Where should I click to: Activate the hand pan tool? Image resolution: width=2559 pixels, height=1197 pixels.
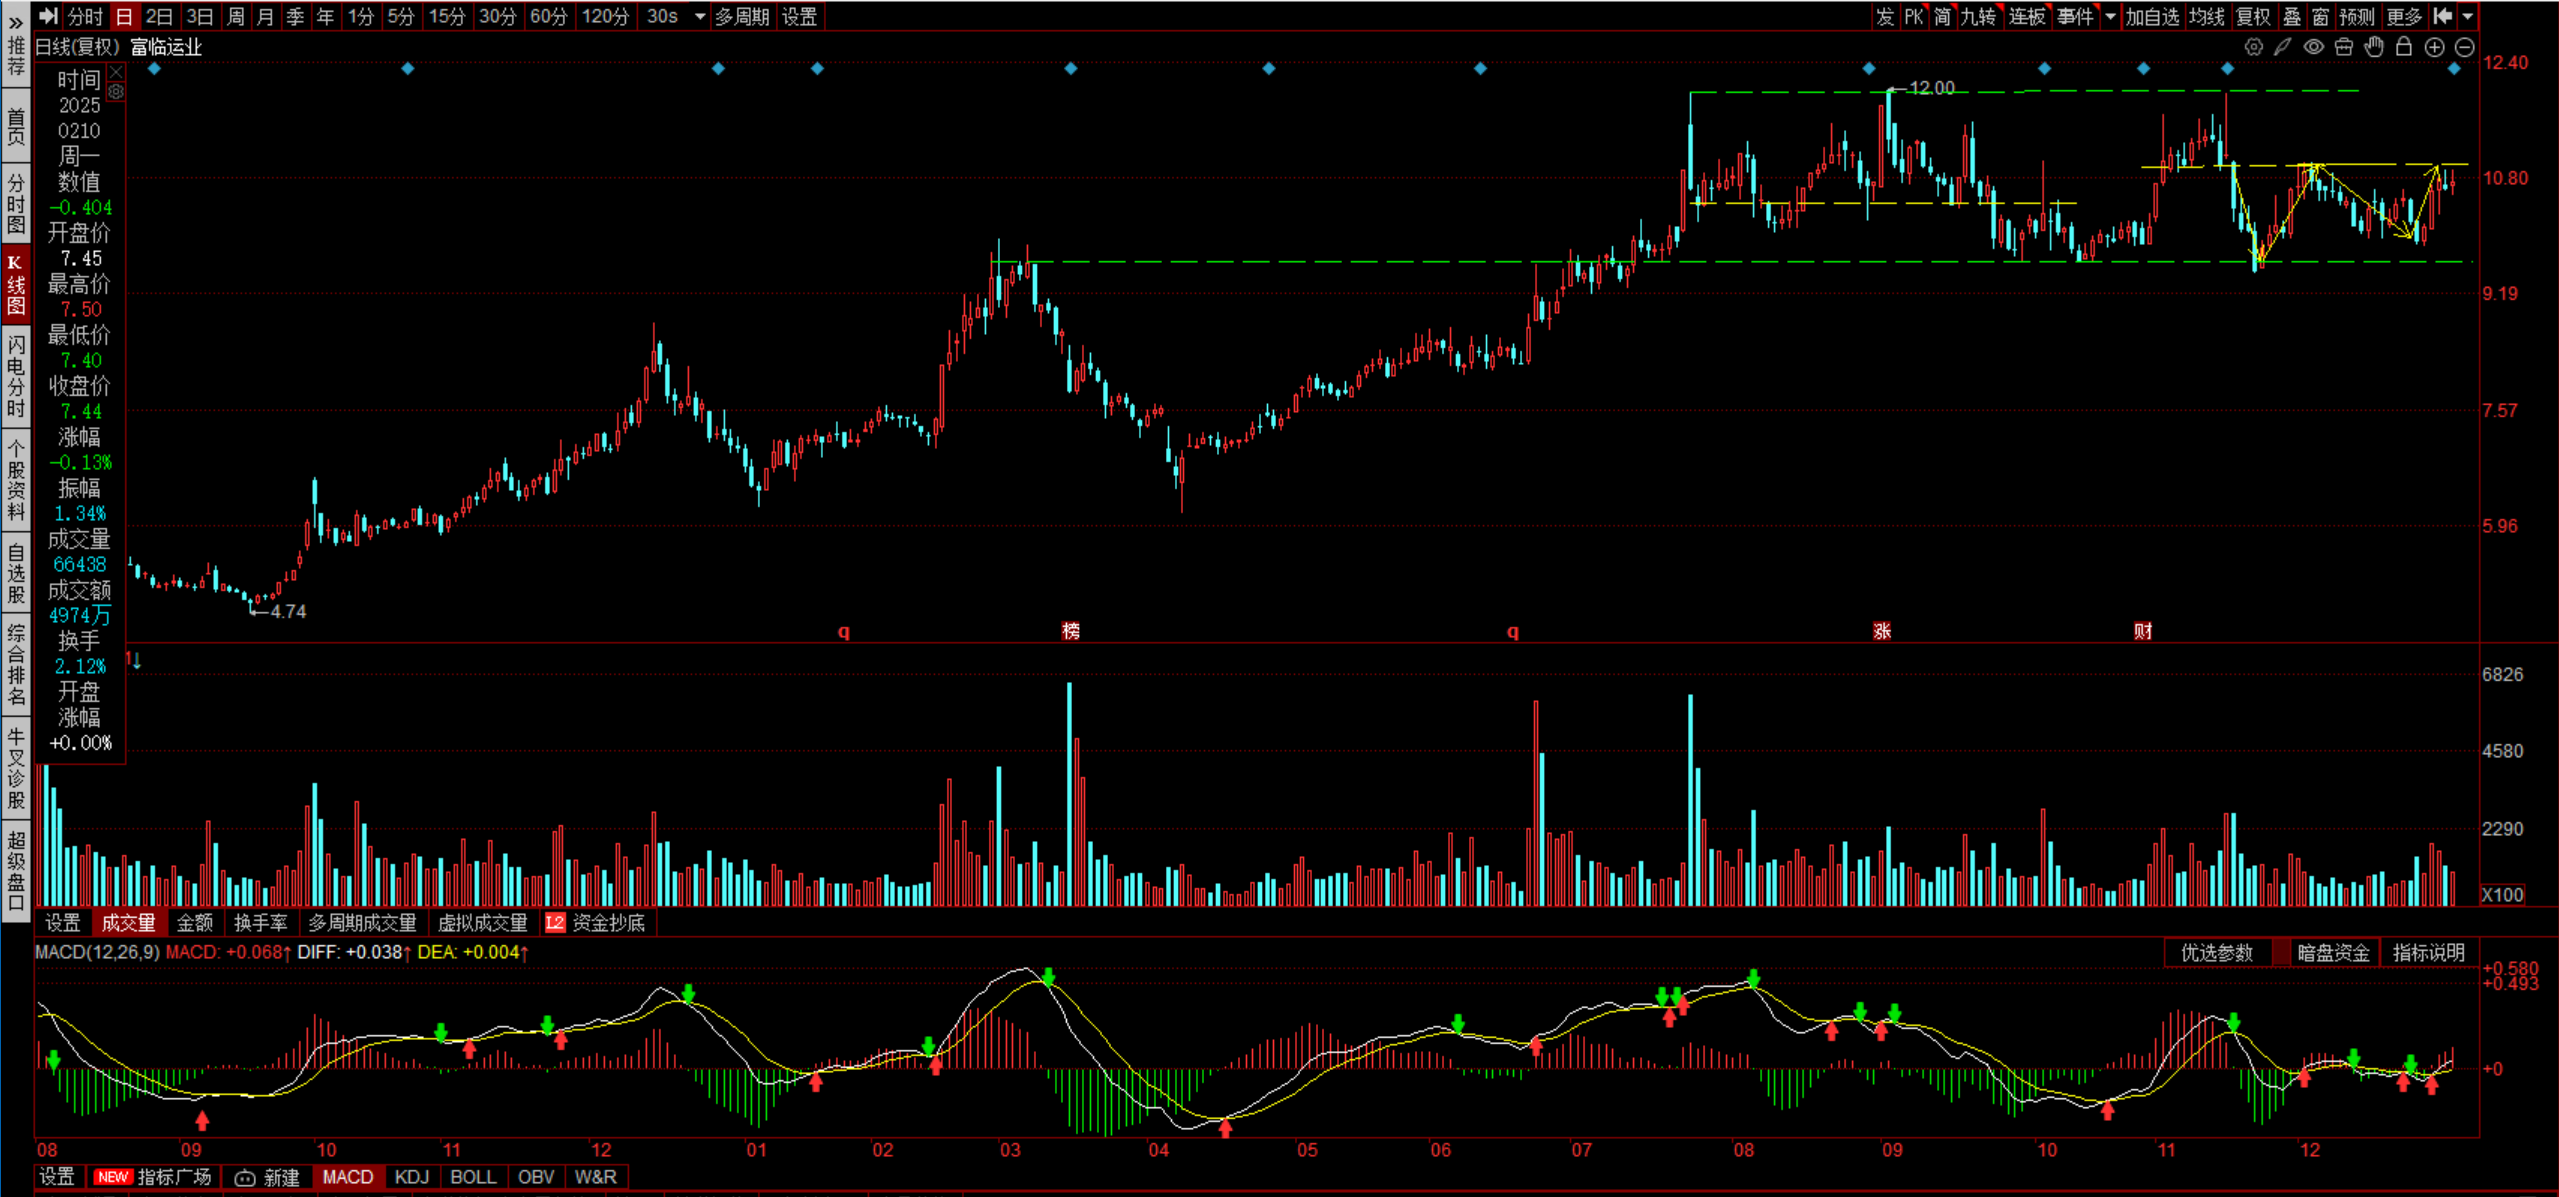click(x=2374, y=47)
